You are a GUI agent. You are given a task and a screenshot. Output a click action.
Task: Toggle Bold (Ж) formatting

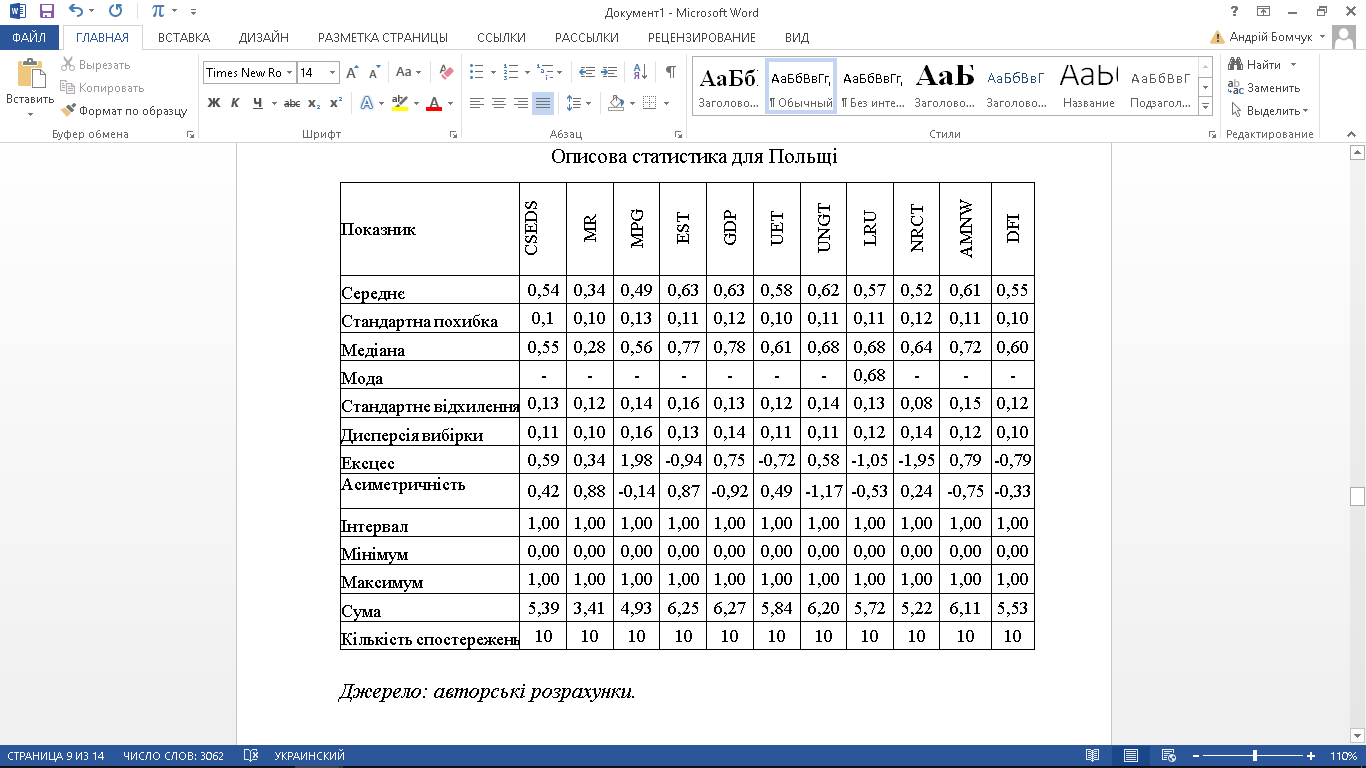pos(213,103)
